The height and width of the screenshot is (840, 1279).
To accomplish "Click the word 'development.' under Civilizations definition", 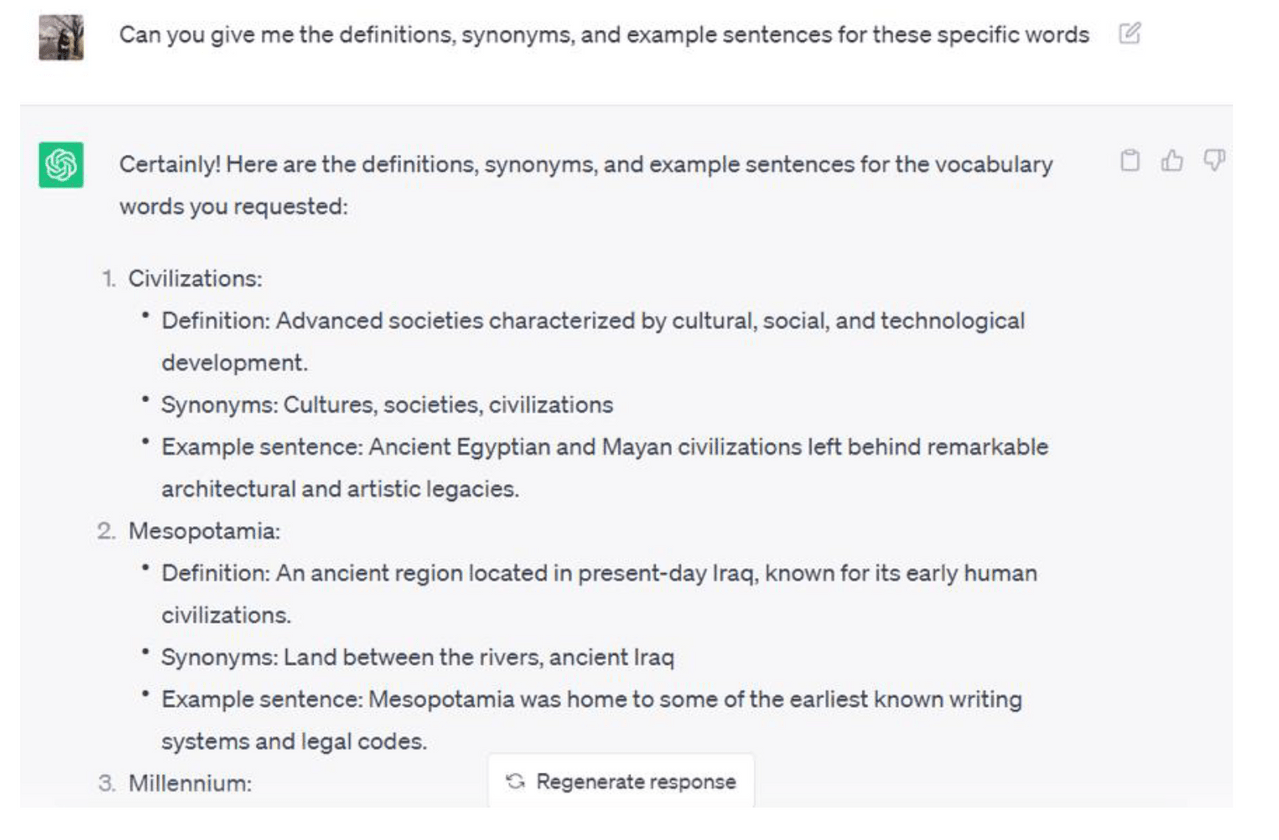I will 235,363.
